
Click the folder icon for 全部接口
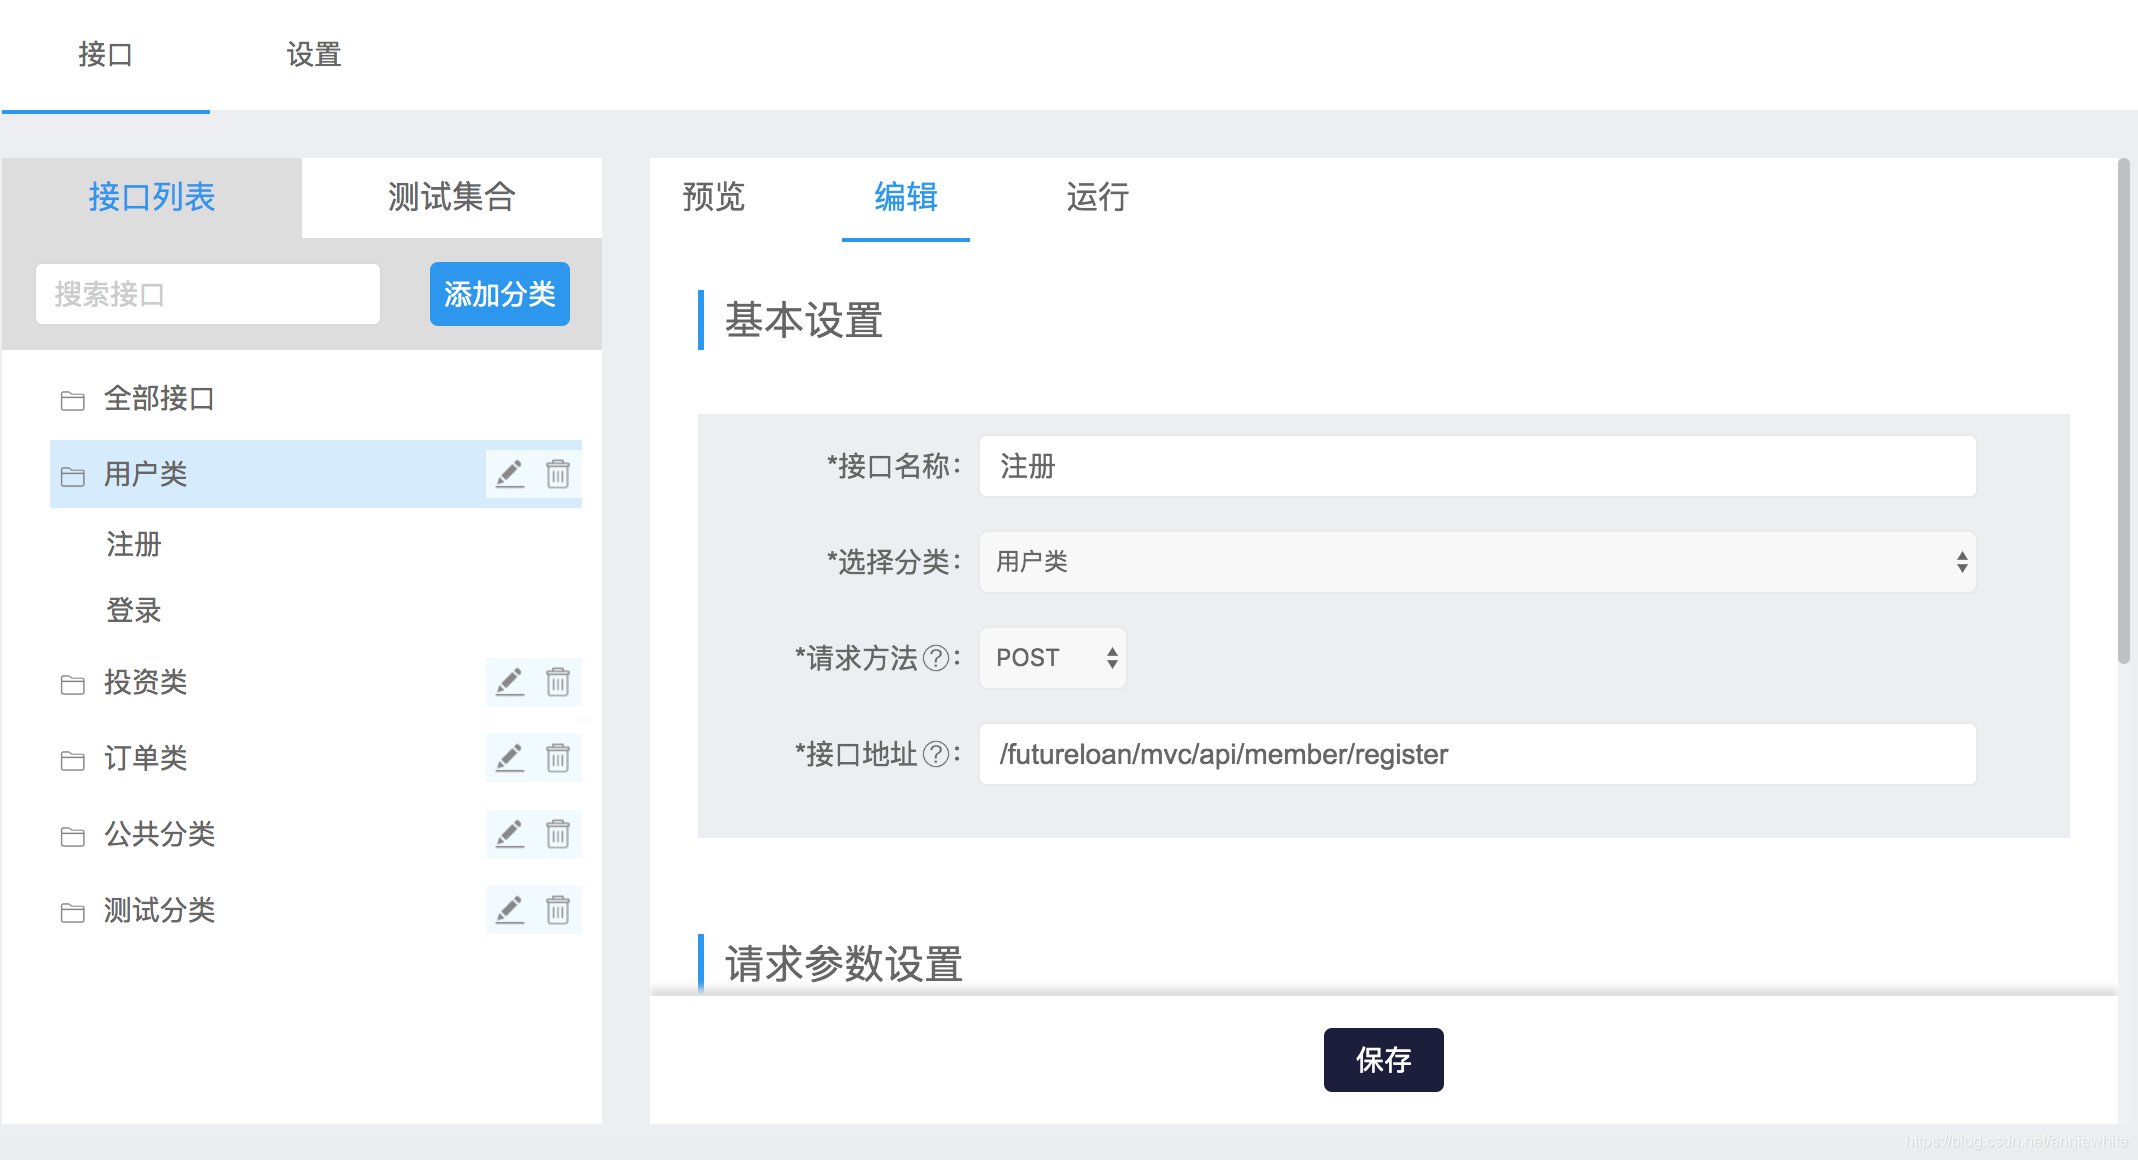(x=72, y=400)
